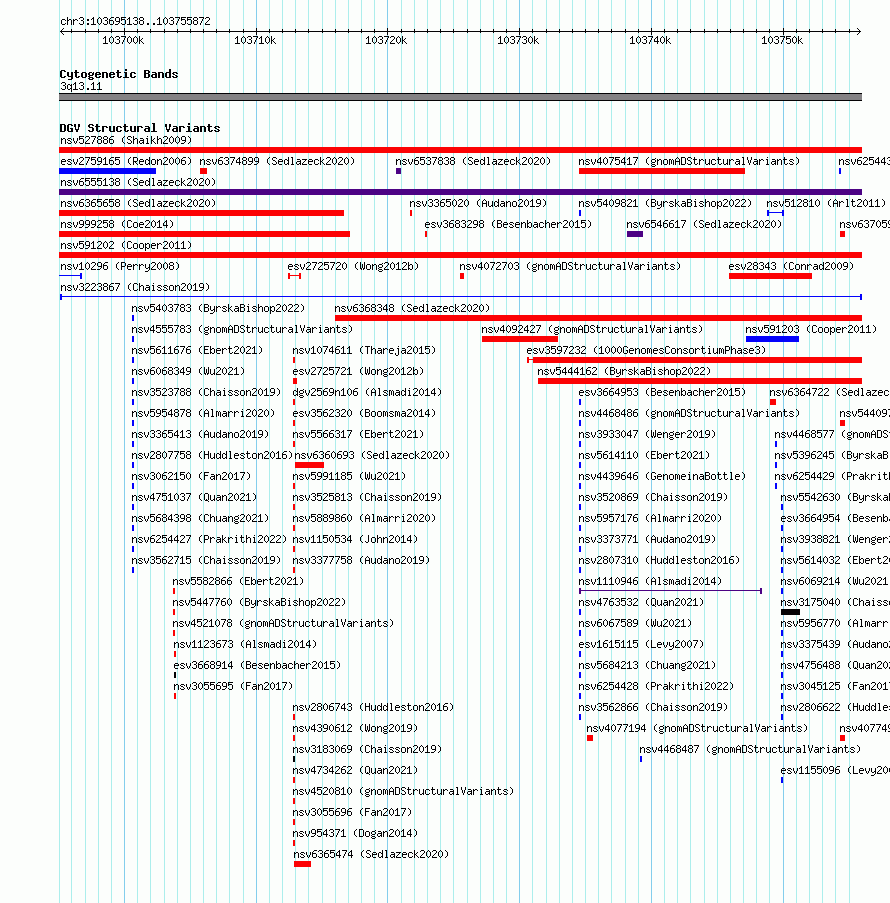Screen dimensions: 890x903
Task: Open the esv1615115 (Levy2007) label
Action: (641, 644)
